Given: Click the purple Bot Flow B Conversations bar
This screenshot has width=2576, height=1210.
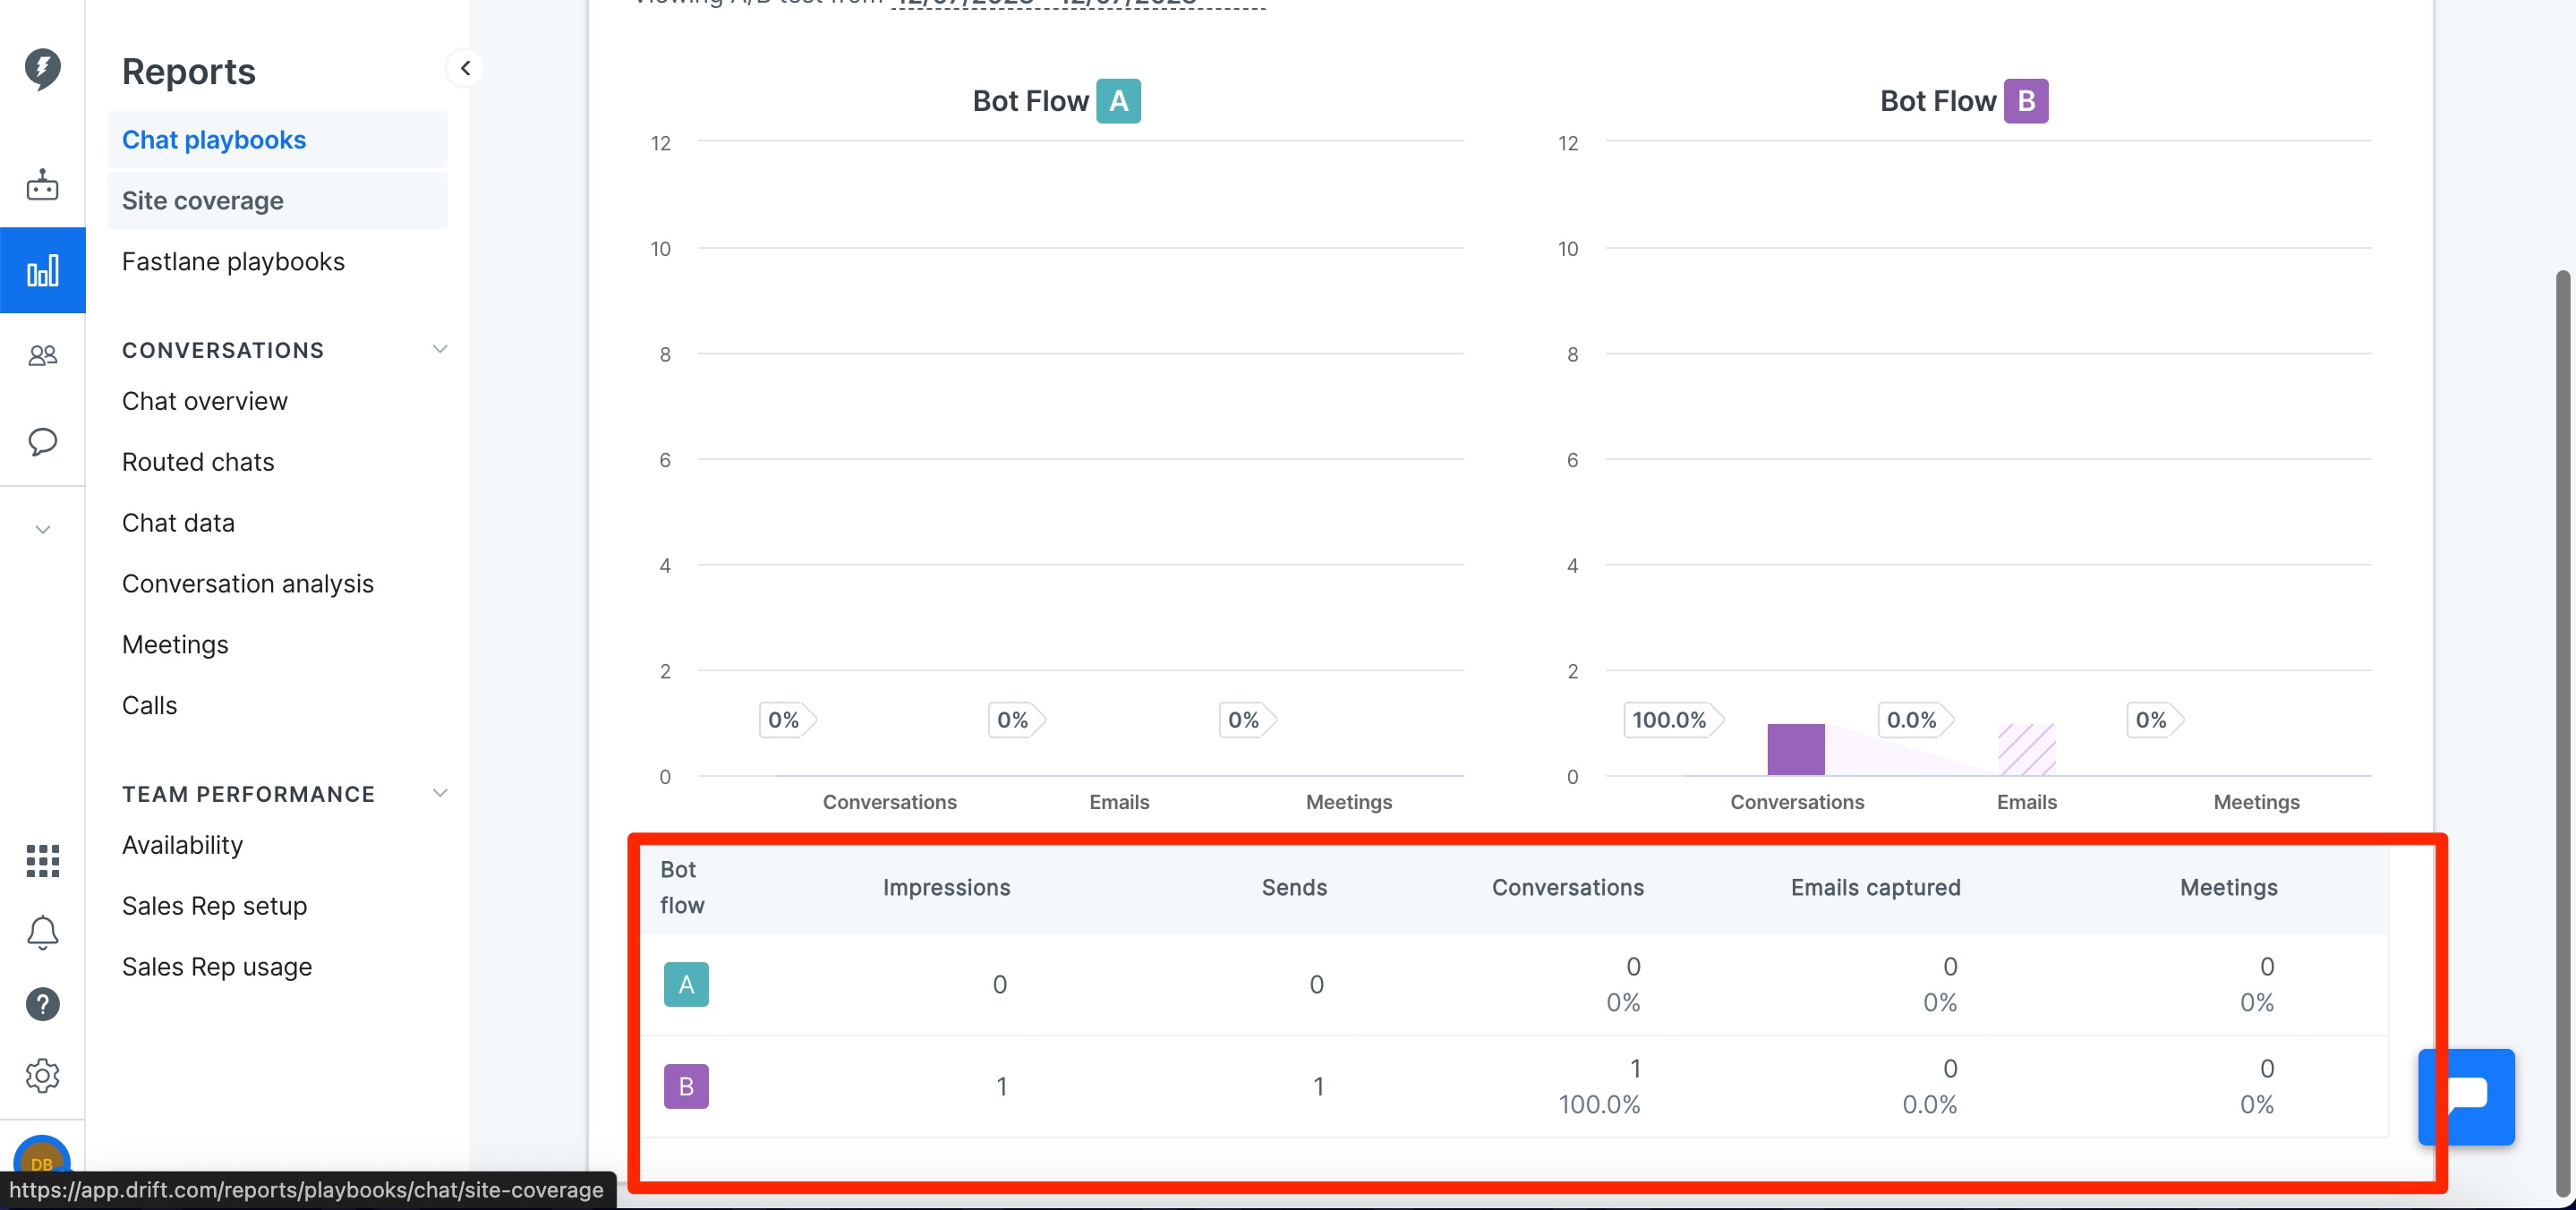Looking at the screenshot, I should (1796, 749).
